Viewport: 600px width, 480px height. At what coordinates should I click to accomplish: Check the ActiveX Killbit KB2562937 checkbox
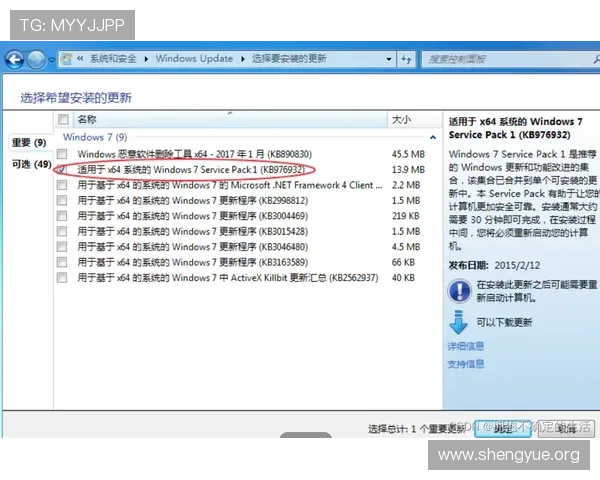click(x=62, y=278)
